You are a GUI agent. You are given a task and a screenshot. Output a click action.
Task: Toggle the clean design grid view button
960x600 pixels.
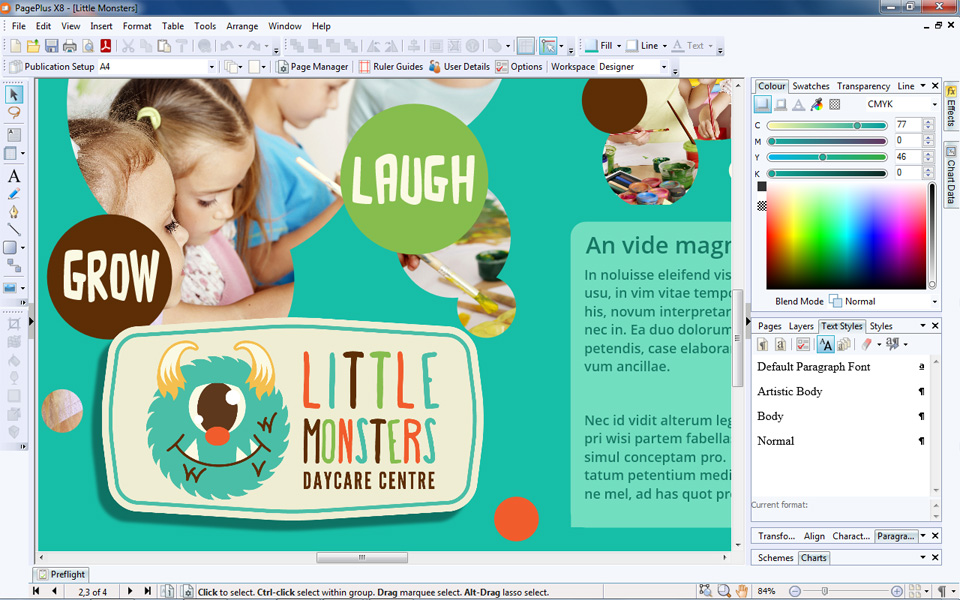[x=525, y=46]
